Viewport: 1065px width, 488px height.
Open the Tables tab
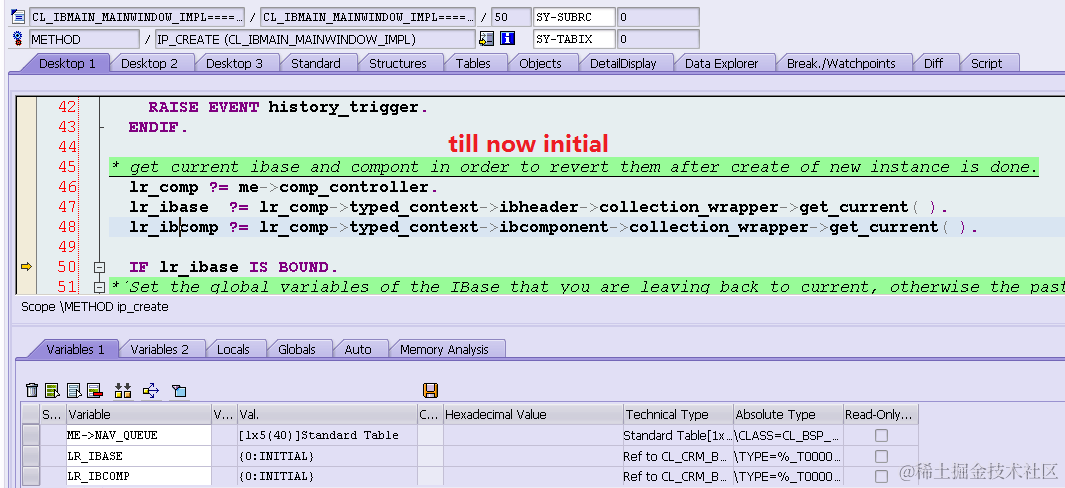click(473, 63)
